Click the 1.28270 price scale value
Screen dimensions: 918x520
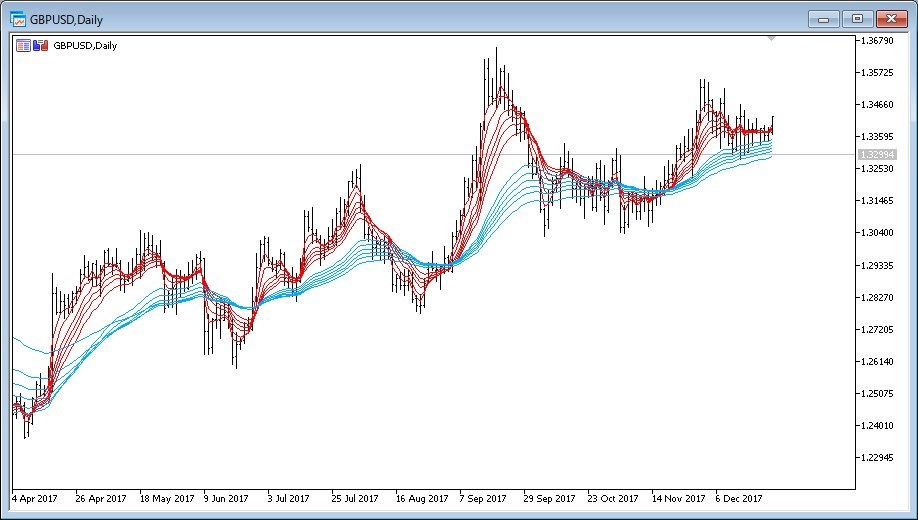click(x=876, y=297)
